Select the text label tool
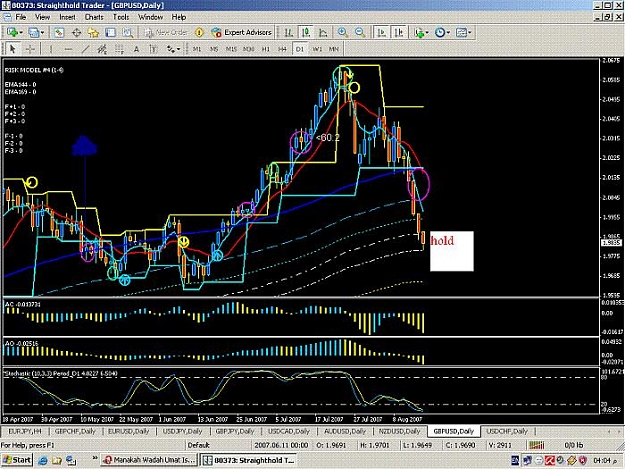Screen dimensions: 625x469 [153, 49]
